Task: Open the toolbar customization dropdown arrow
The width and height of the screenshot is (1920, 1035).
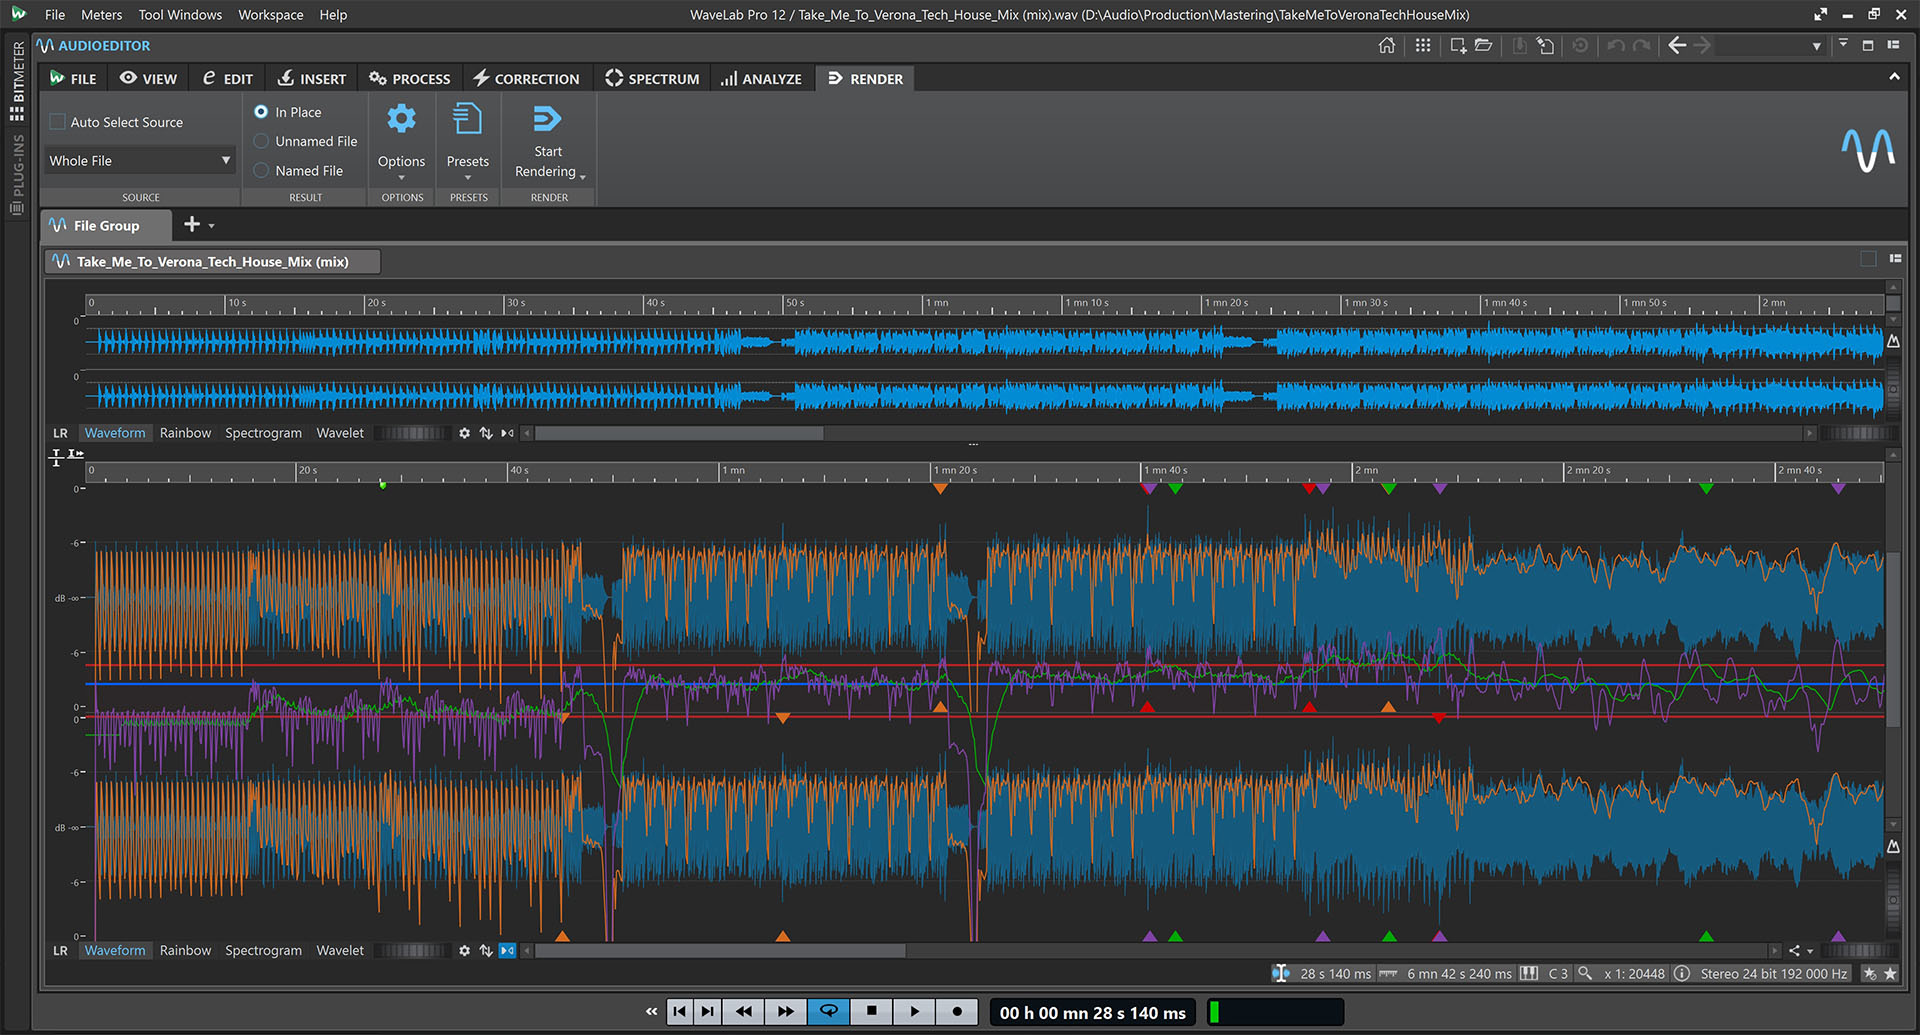Action: coord(1843,44)
